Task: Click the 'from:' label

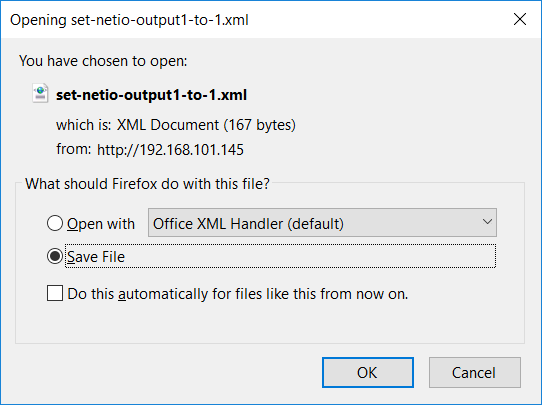Action: coord(74,149)
